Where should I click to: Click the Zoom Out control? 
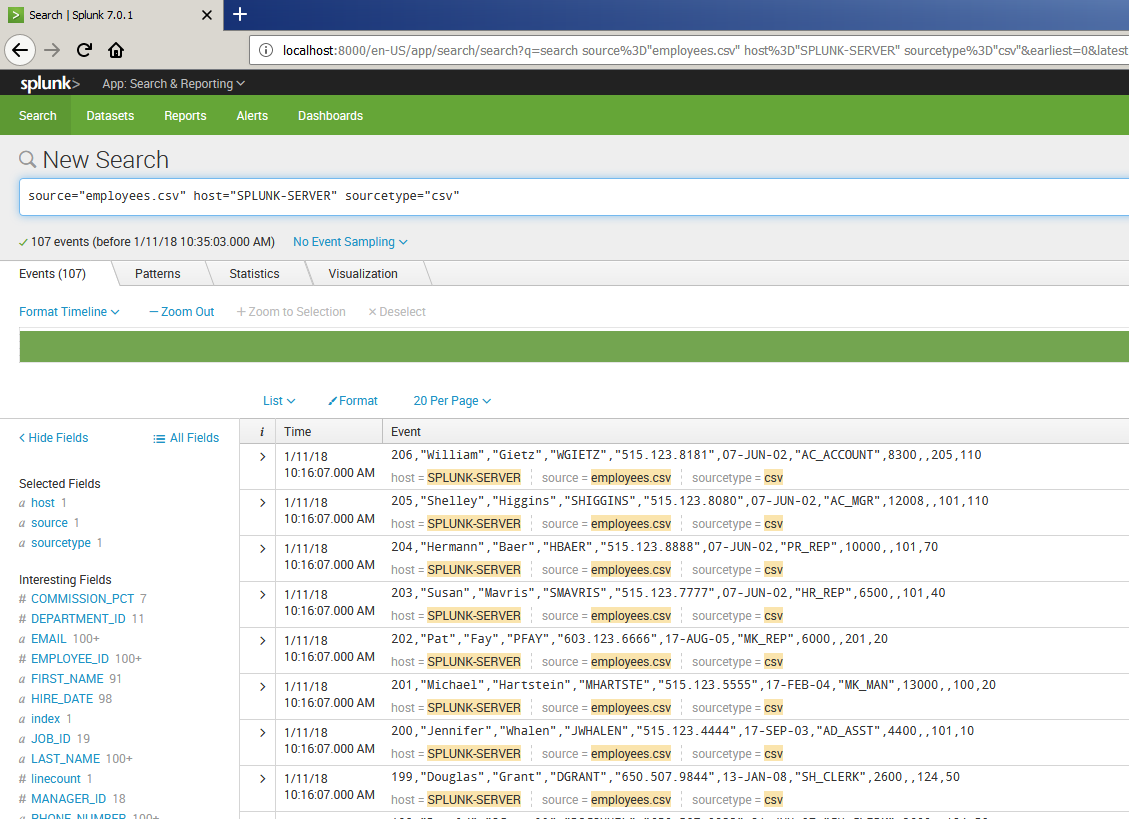pyautogui.click(x=180, y=311)
